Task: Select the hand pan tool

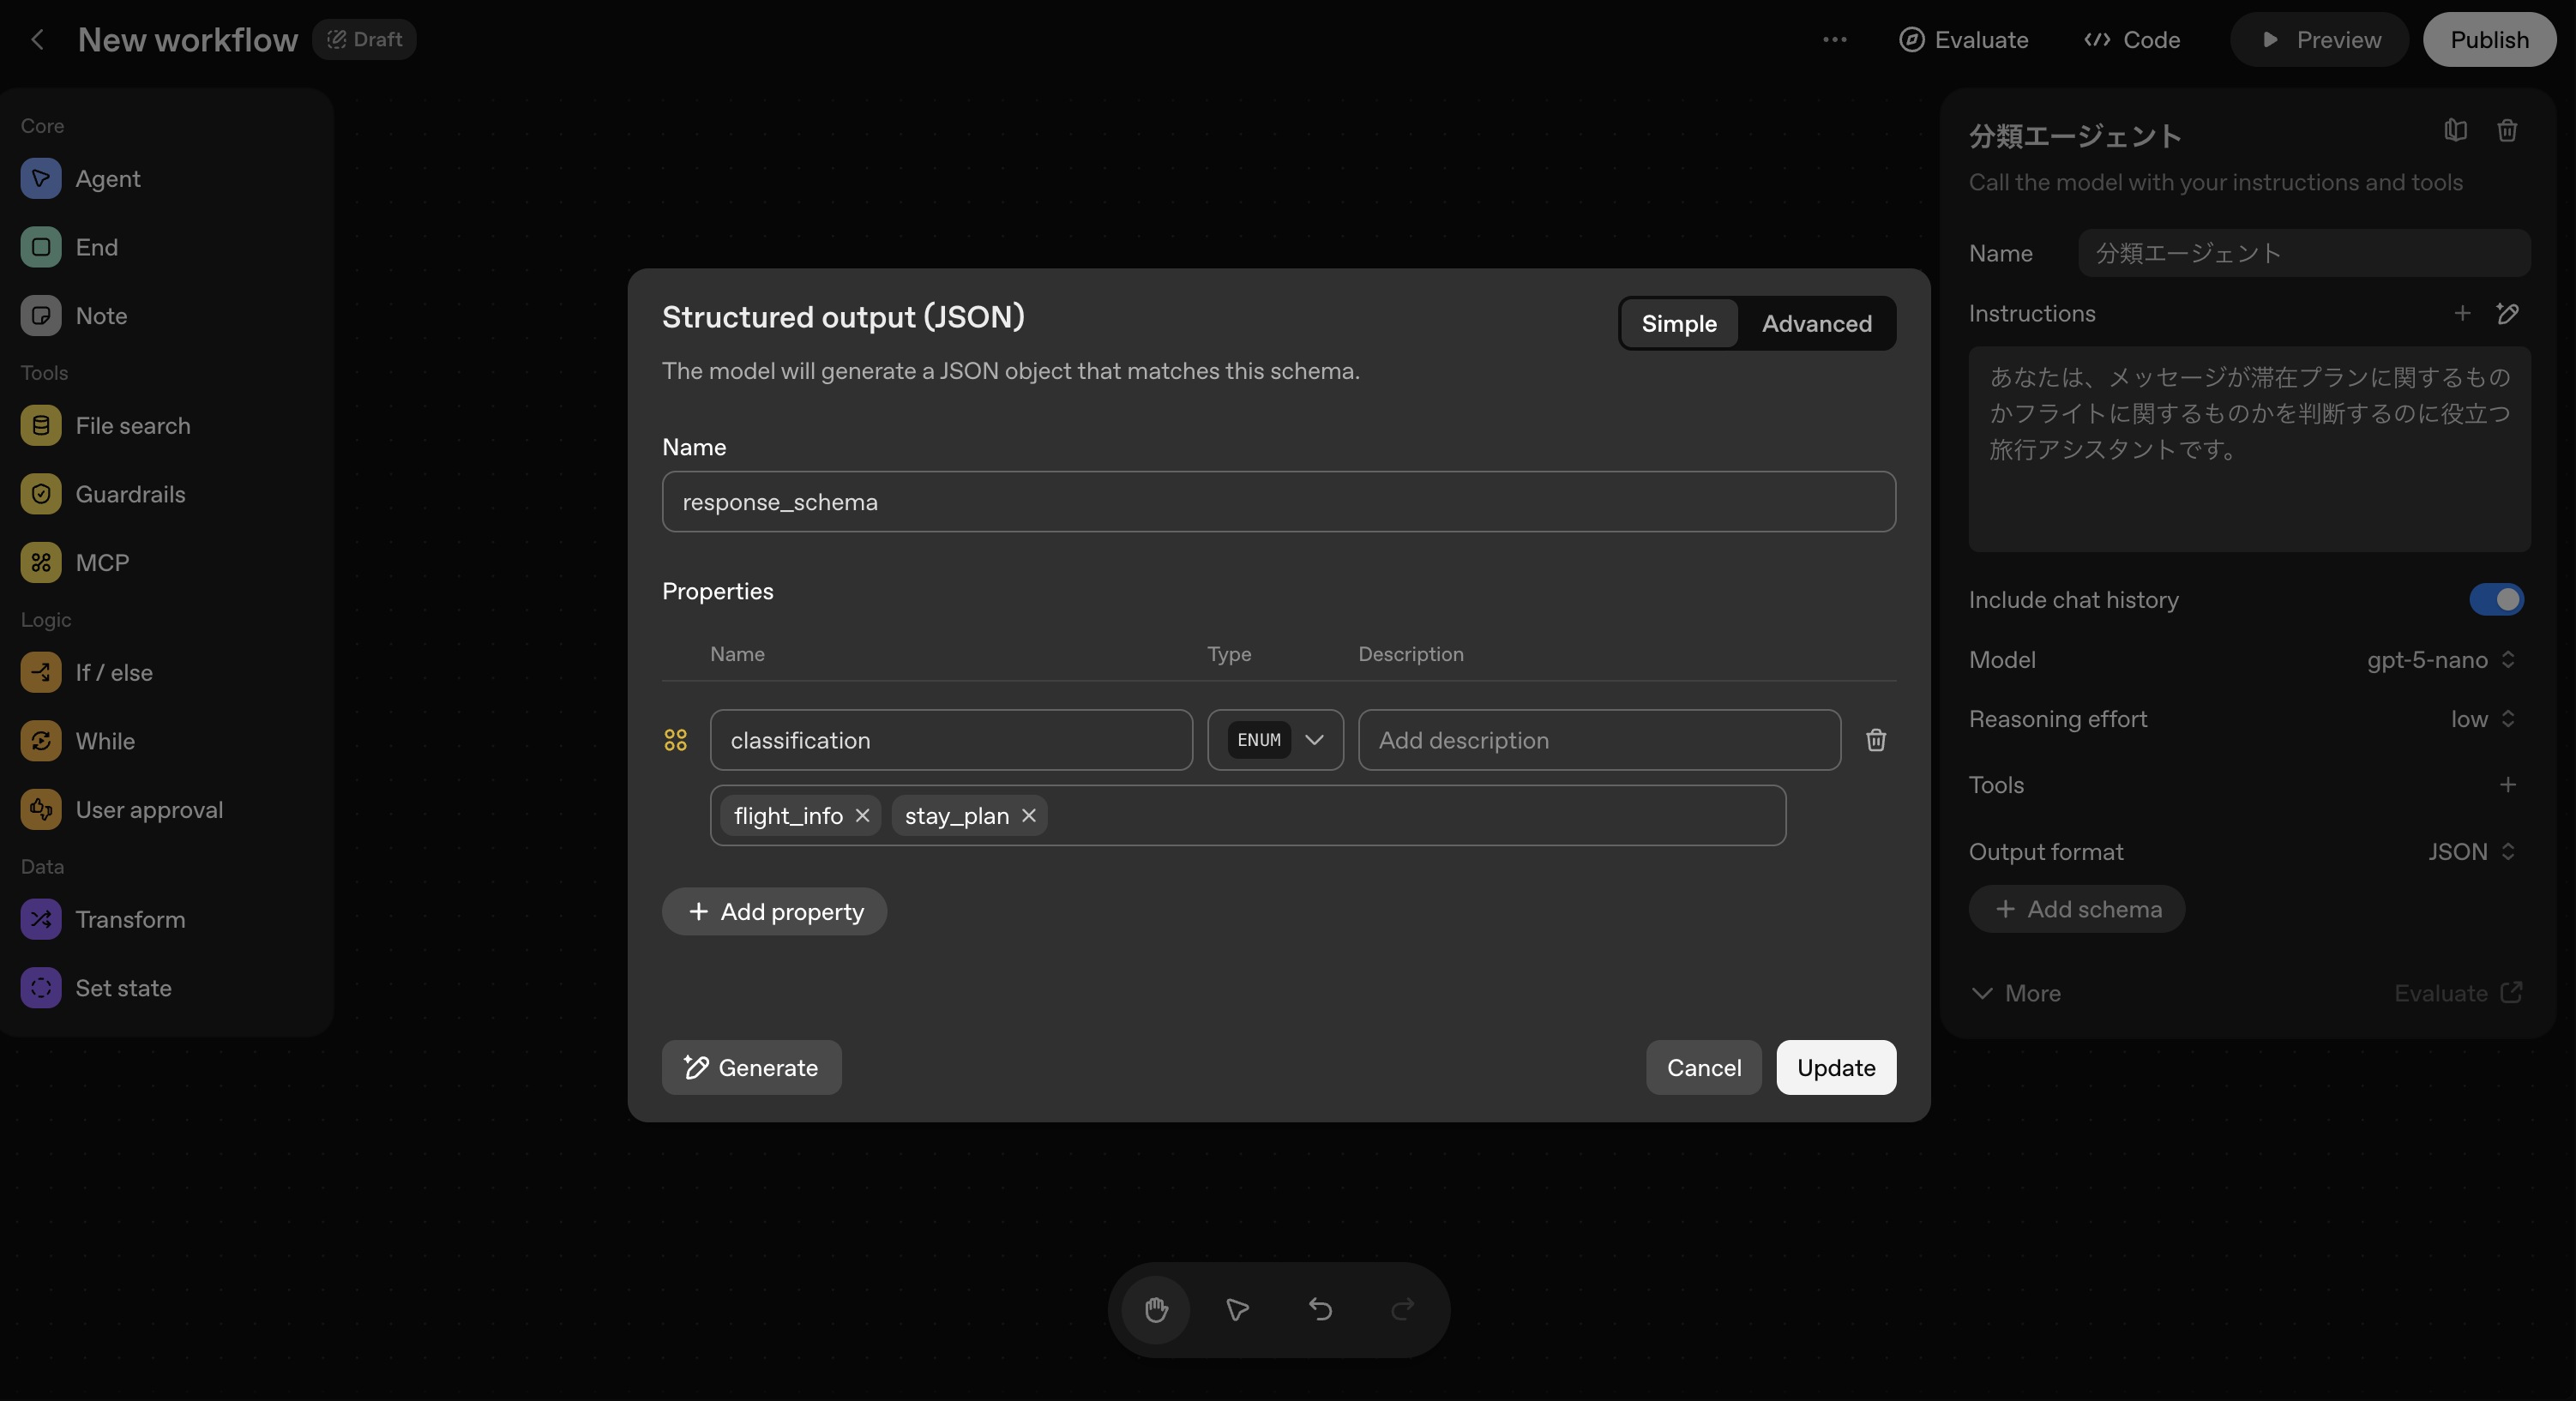Action: 1155,1309
